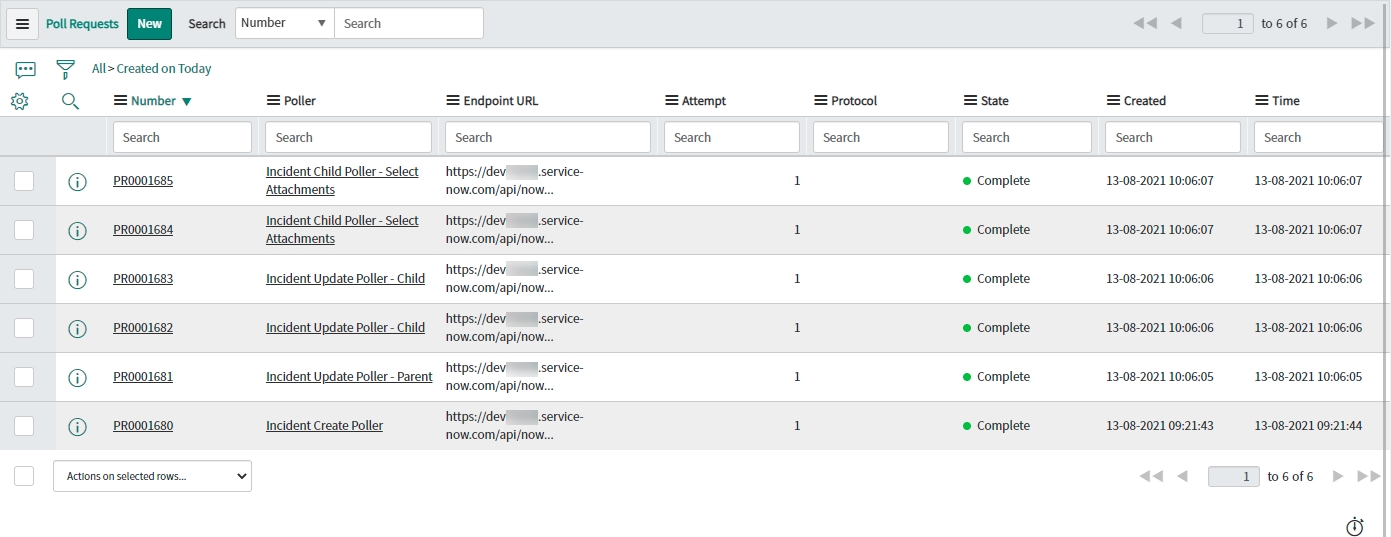
Task: Preview record PR0001685 via info icon
Action: 77,181
